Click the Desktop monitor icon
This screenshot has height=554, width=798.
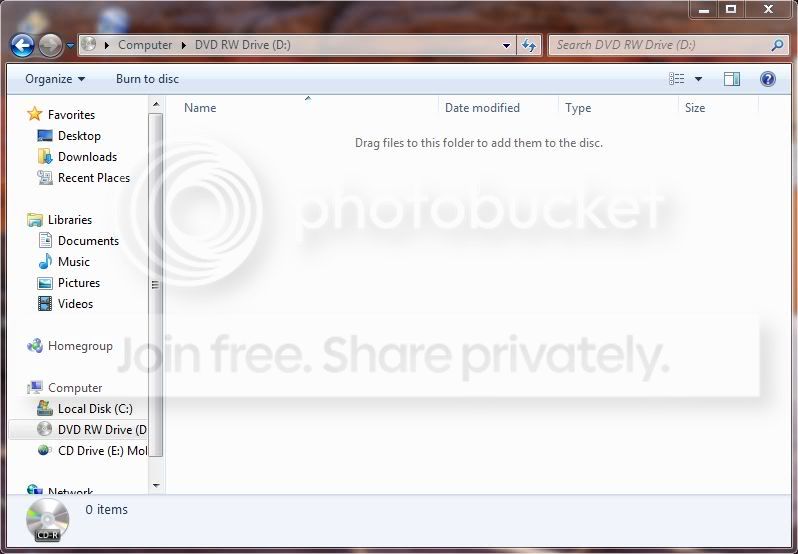[45, 136]
